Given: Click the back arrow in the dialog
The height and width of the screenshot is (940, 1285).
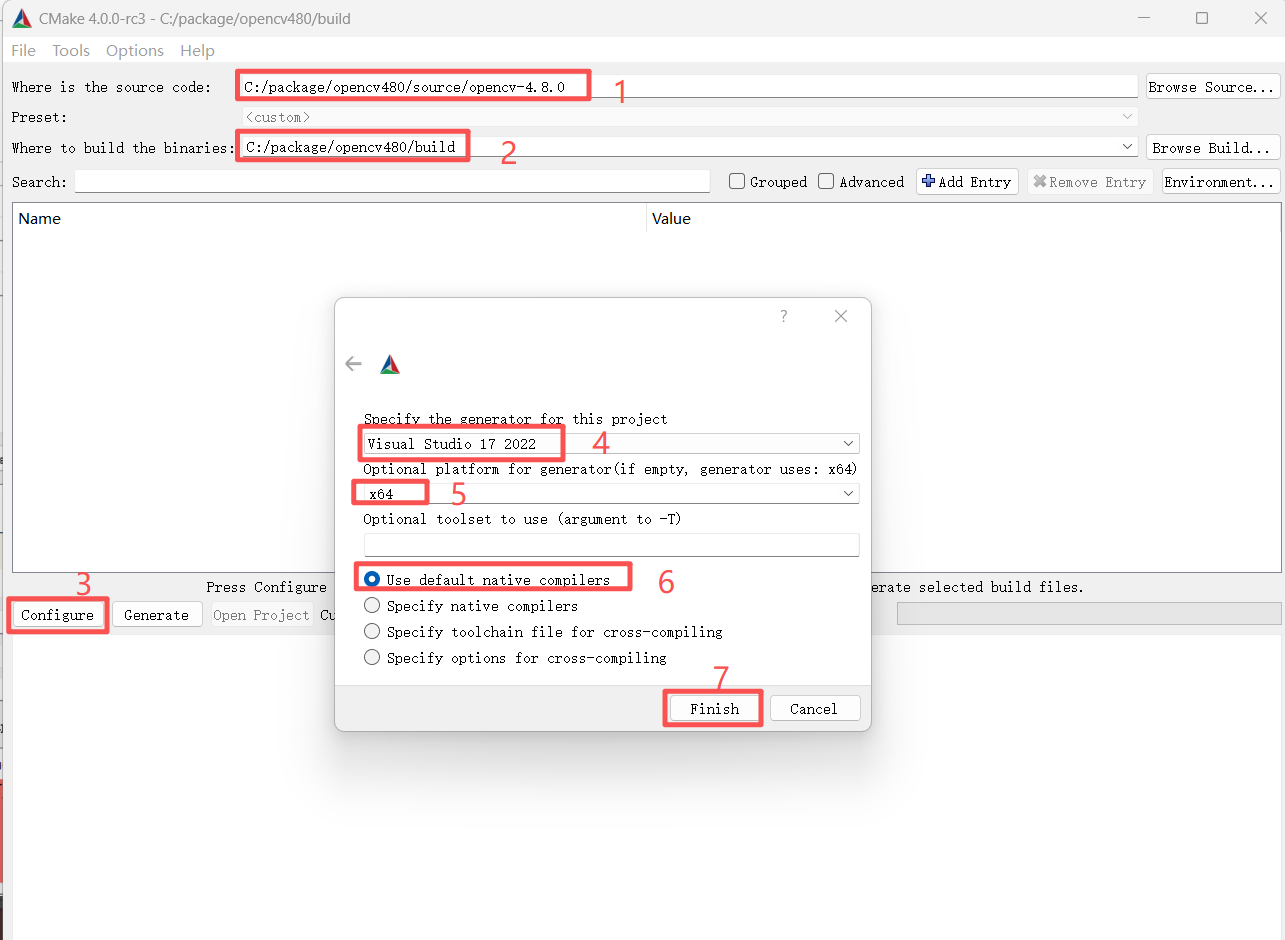Looking at the screenshot, I should tap(353, 364).
